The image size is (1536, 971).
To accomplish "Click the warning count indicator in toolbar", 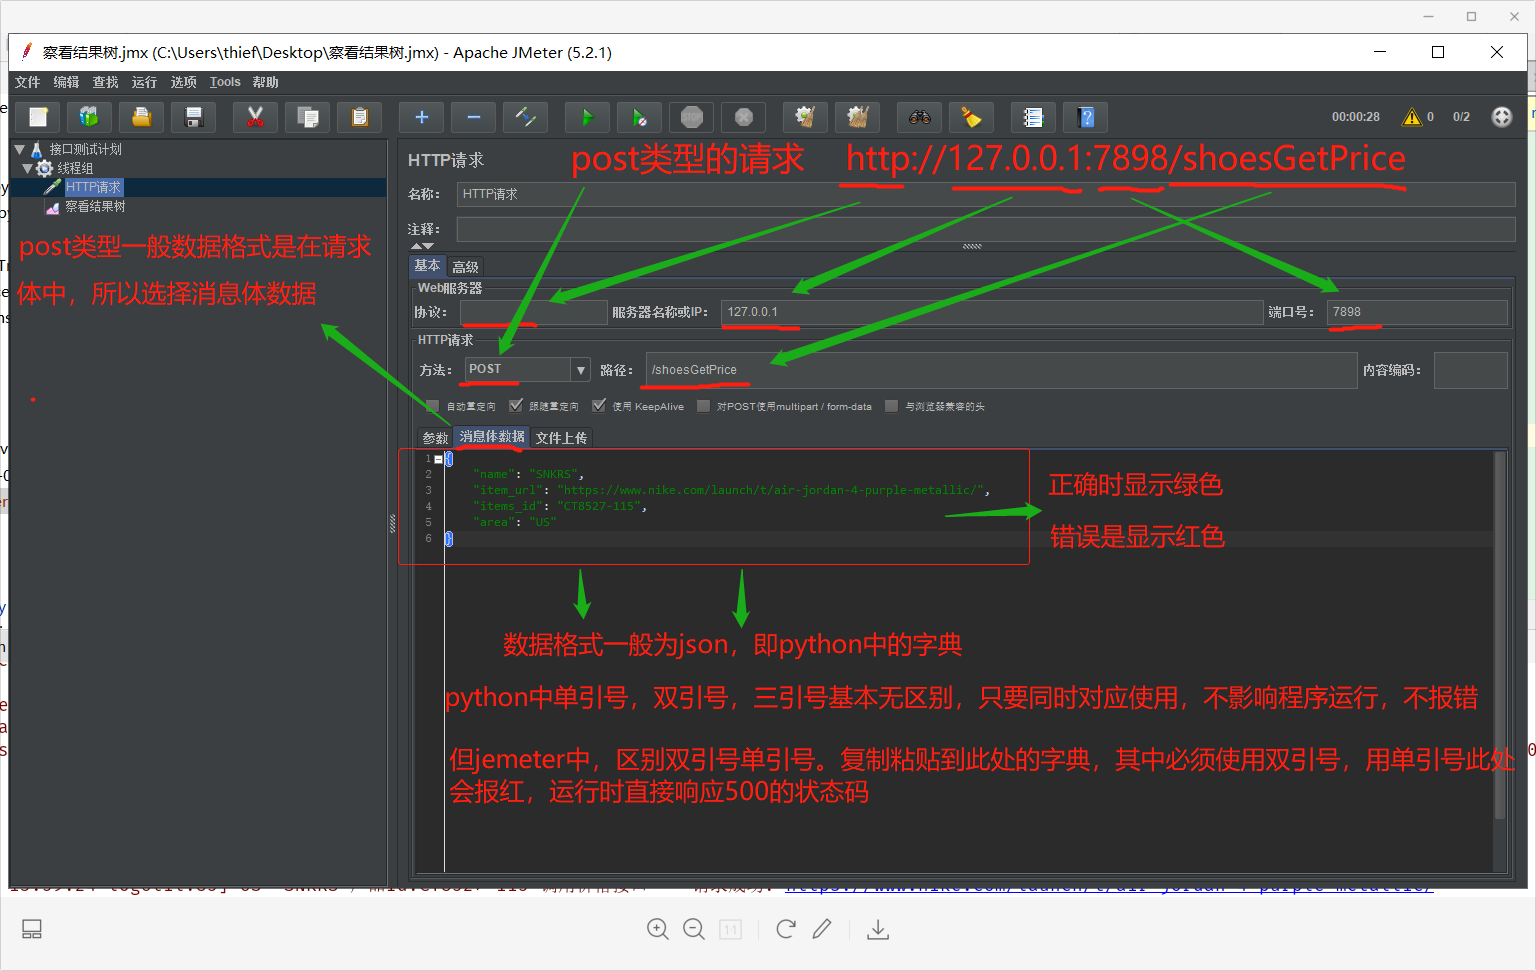I will 1416,116.
